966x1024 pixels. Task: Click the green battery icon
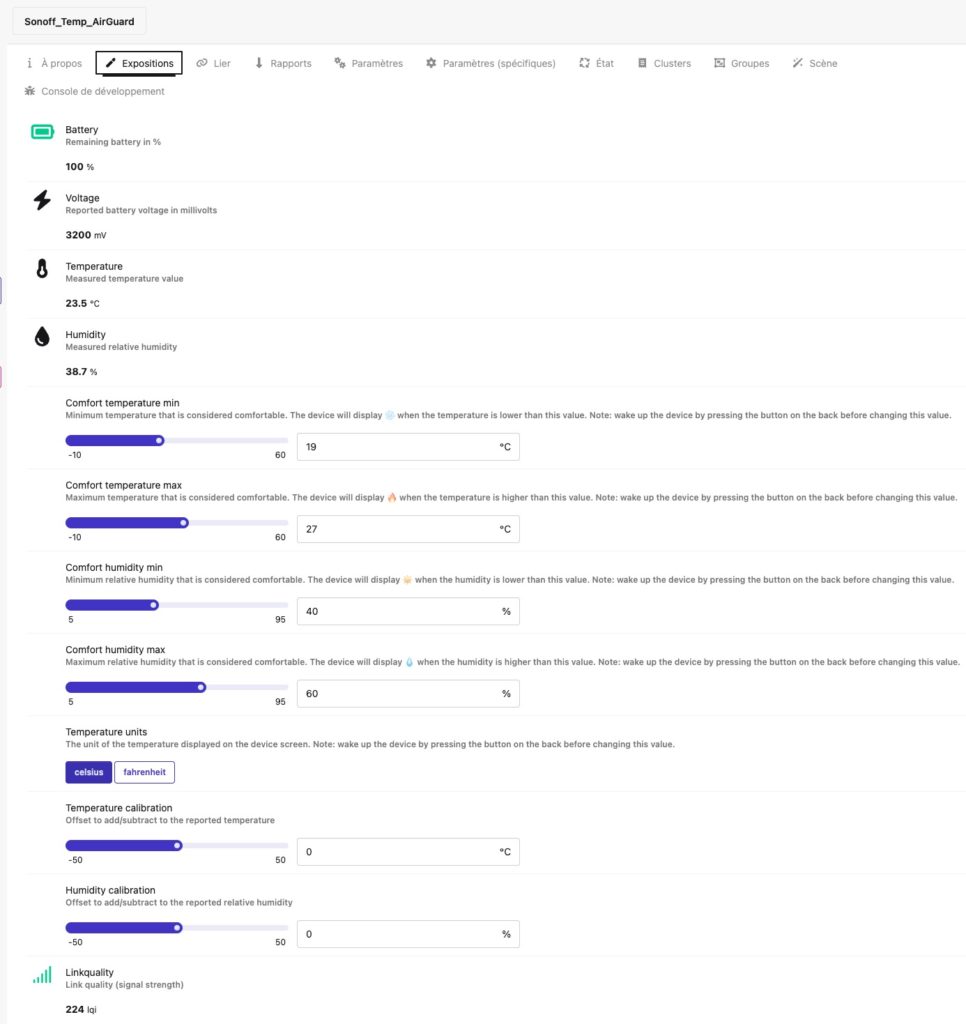[x=42, y=132]
